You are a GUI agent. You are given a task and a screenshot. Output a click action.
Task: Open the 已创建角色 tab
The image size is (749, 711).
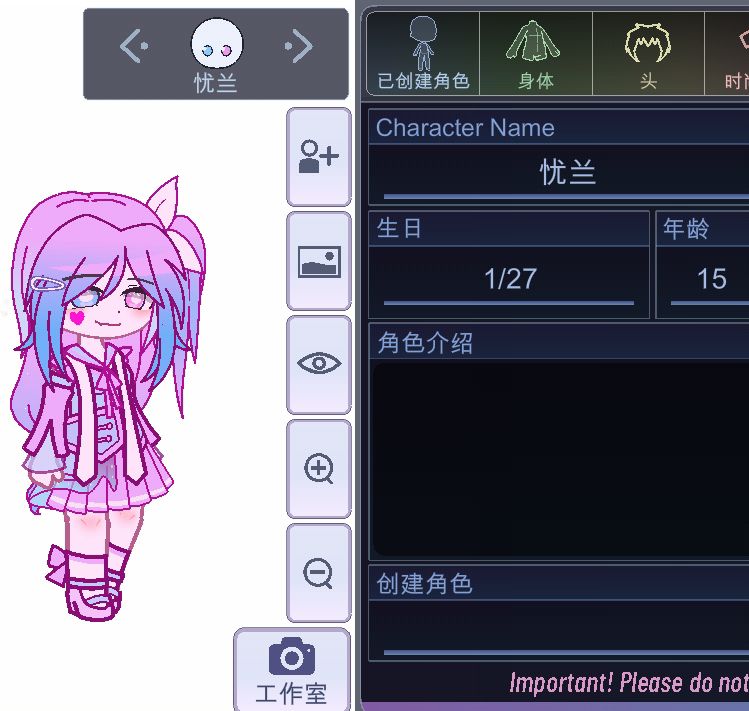coord(423,54)
